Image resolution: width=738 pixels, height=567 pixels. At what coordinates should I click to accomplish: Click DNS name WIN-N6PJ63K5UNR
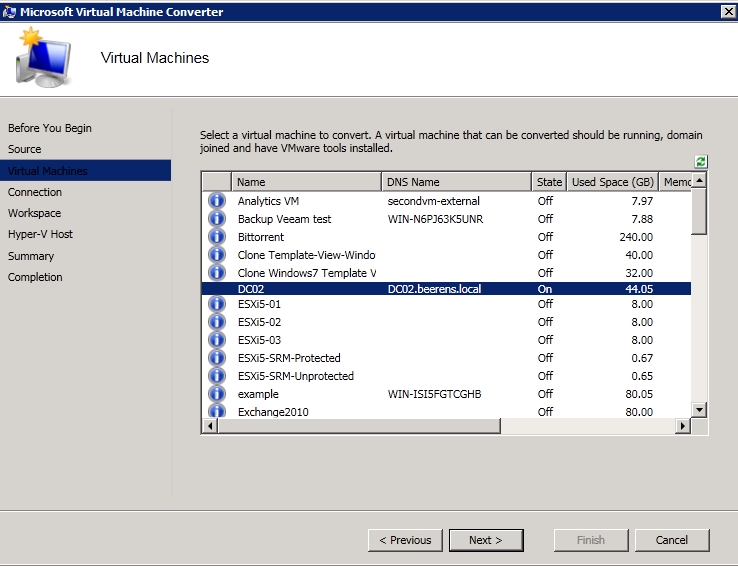click(x=435, y=219)
